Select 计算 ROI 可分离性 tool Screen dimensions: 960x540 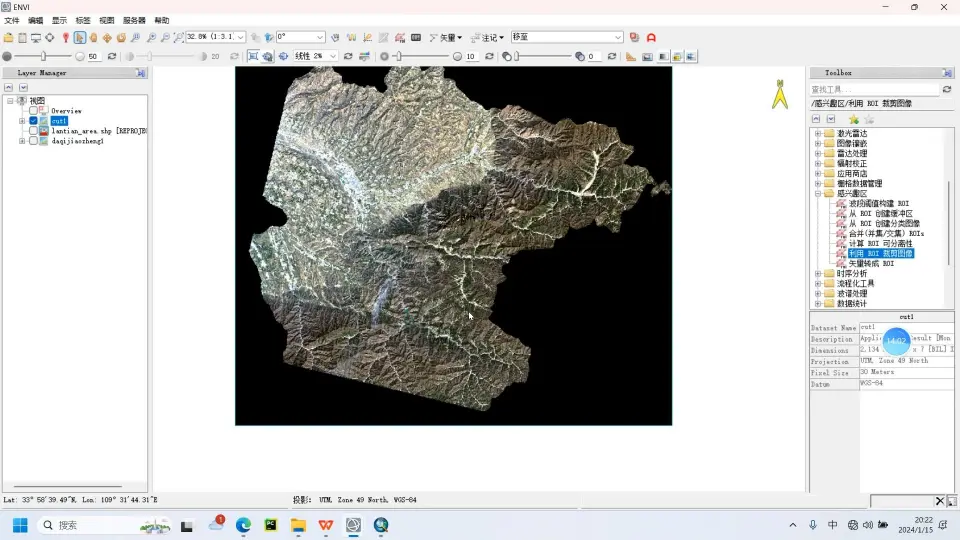coord(880,244)
